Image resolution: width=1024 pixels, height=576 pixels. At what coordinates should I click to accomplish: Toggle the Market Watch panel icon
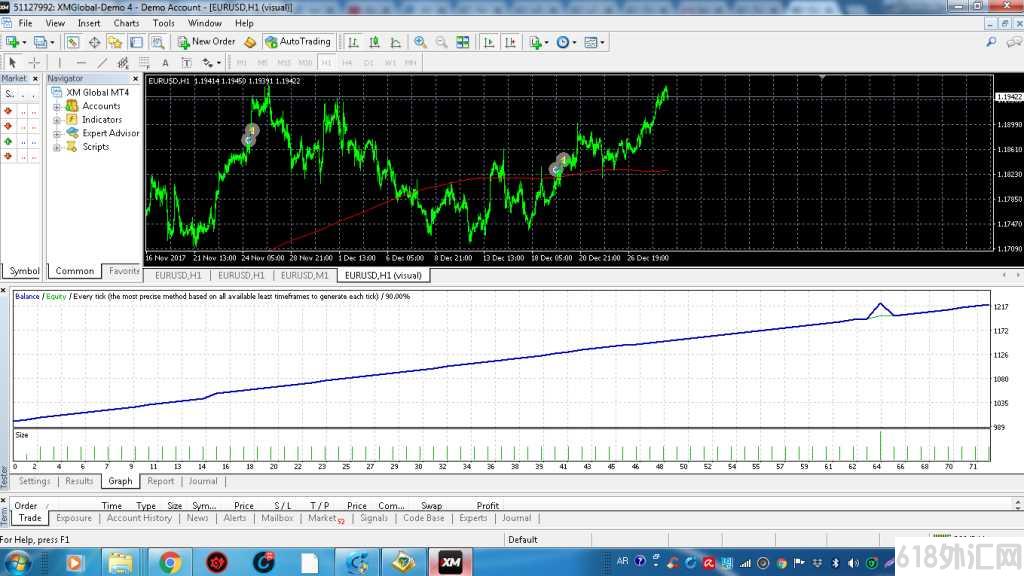pos(72,42)
